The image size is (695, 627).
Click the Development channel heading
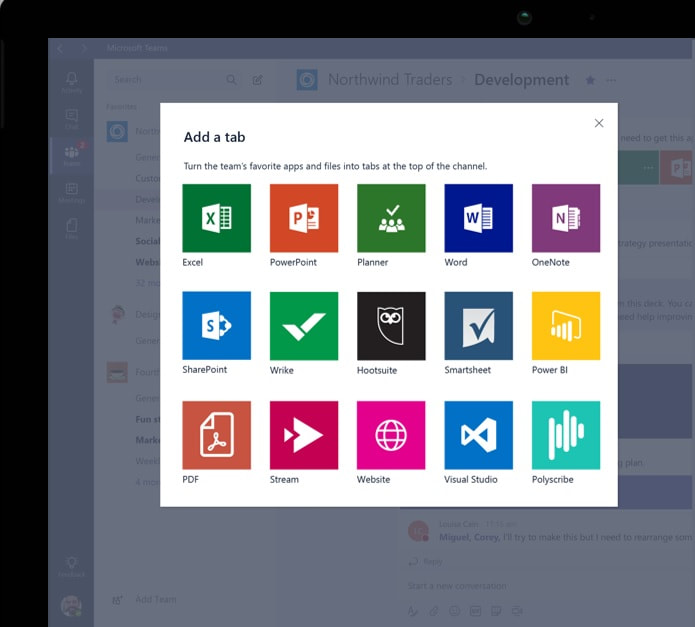point(521,80)
